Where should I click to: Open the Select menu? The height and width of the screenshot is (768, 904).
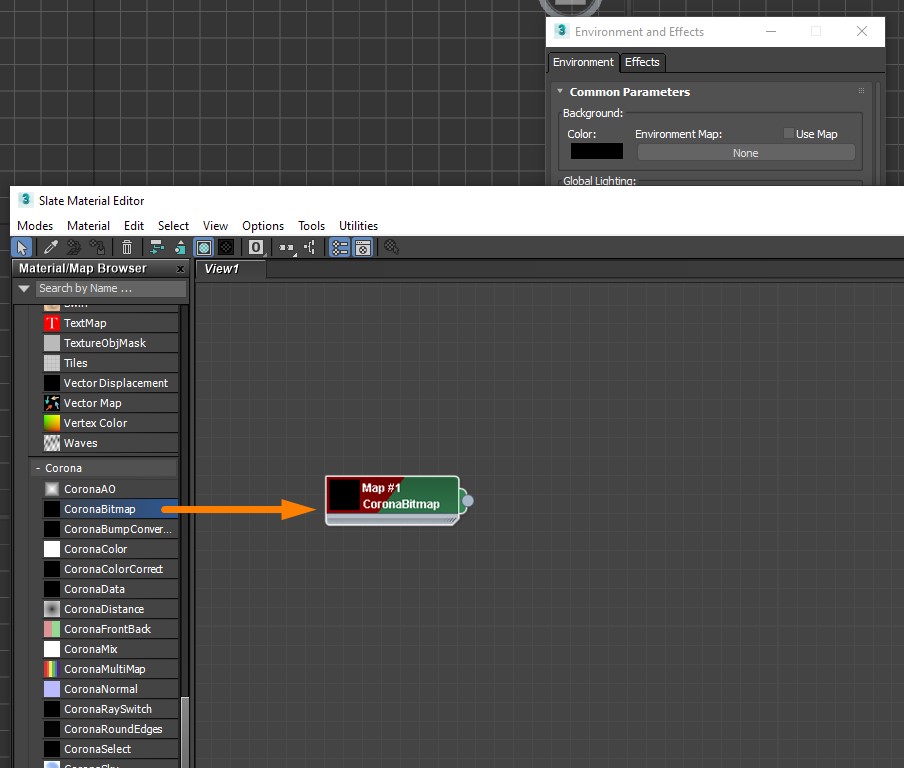(x=174, y=226)
